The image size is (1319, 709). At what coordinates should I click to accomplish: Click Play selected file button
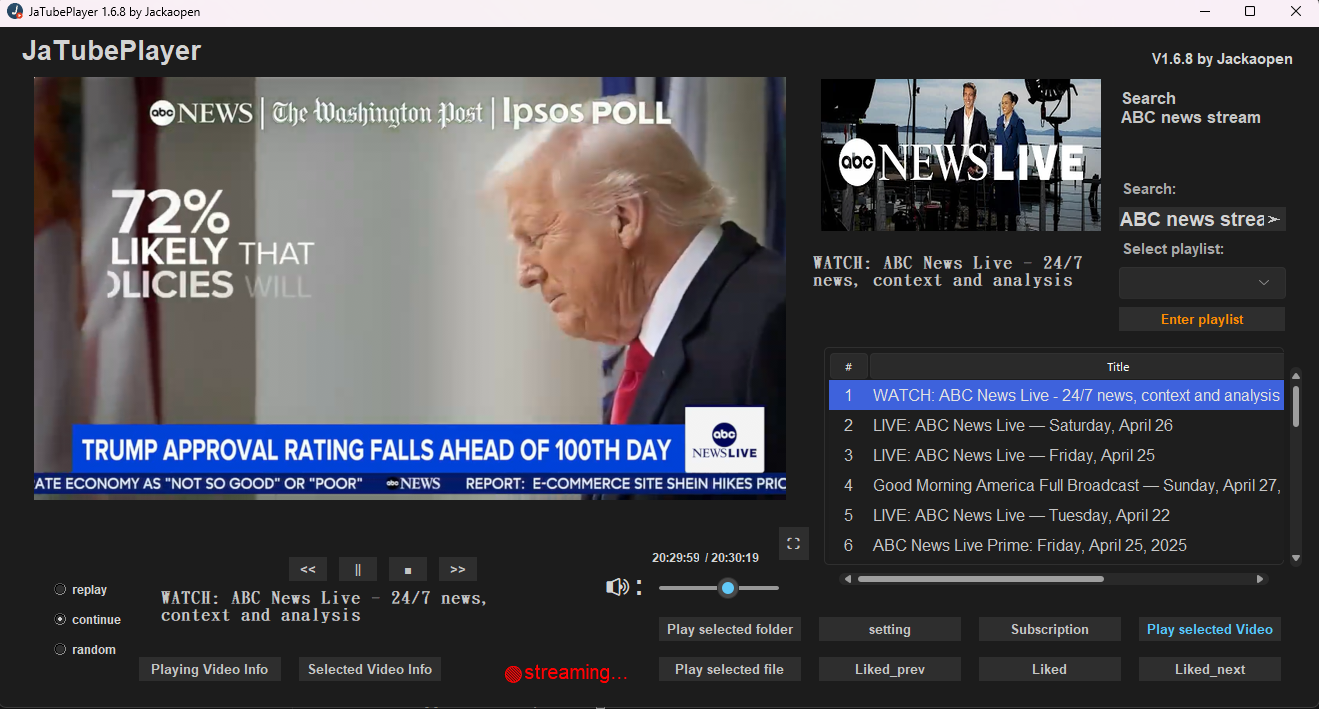[730, 669]
